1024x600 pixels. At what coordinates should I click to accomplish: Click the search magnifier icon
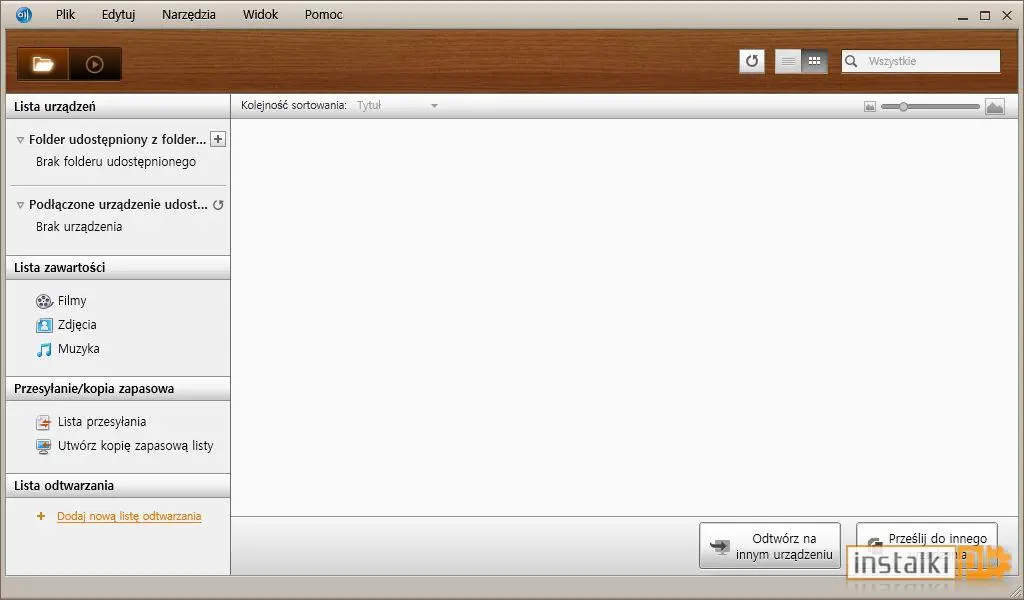click(851, 61)
